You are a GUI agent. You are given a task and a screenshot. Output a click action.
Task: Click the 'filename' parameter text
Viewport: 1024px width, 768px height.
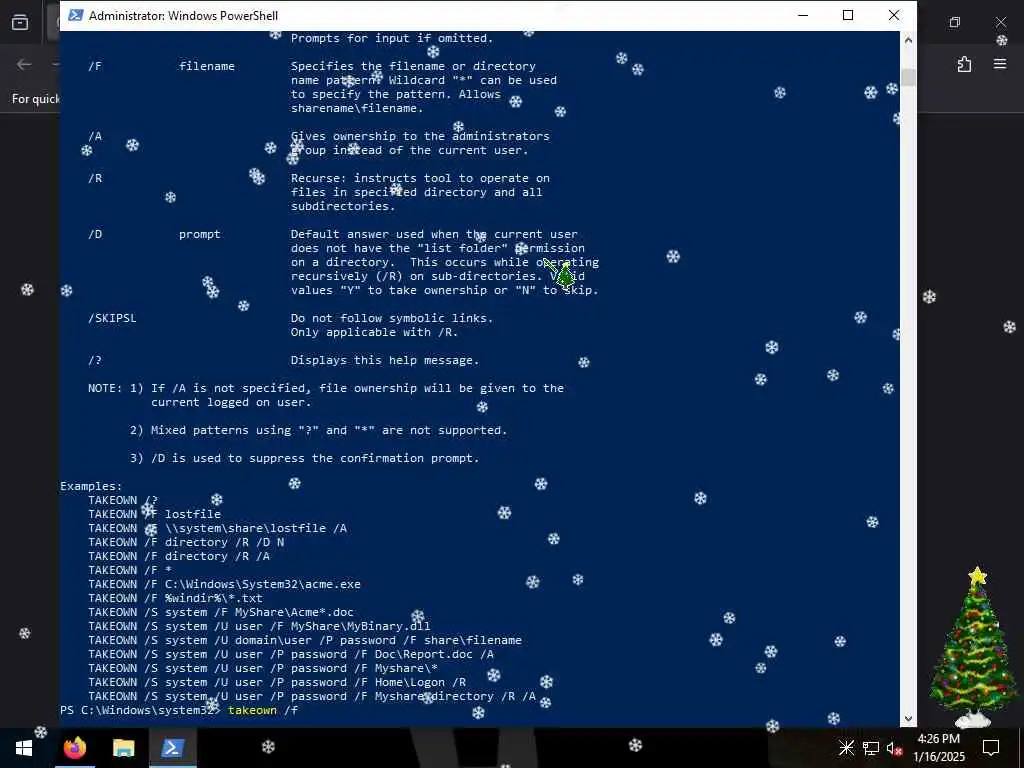[206, 66]
